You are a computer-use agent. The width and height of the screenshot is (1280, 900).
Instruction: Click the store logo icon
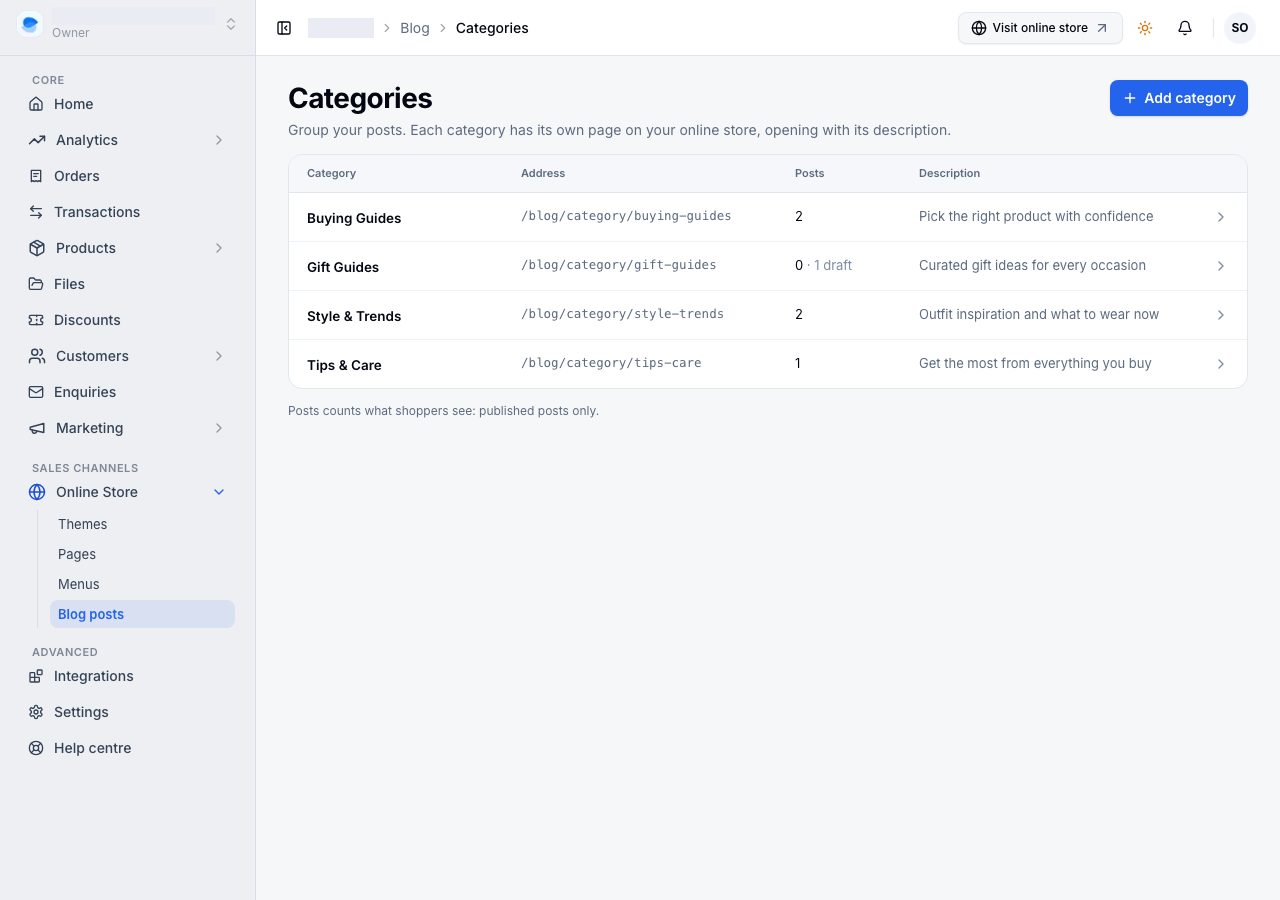pyautogui.click(x=30, y=24)
